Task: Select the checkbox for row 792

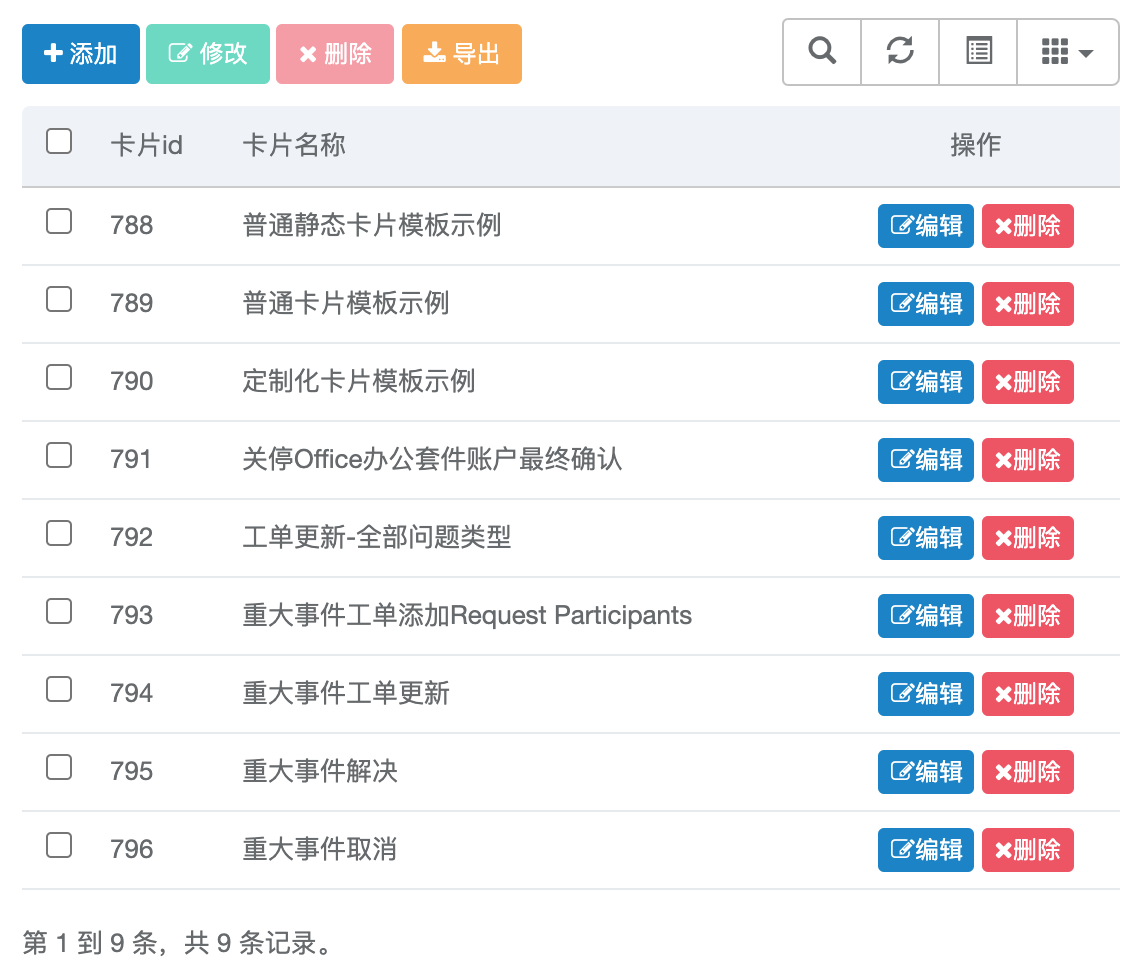Action: (x=59, y=533)
